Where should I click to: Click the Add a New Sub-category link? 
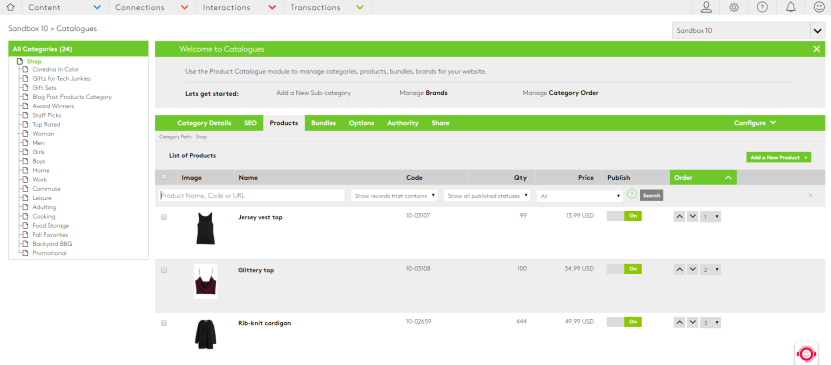(x=314, y=93)
